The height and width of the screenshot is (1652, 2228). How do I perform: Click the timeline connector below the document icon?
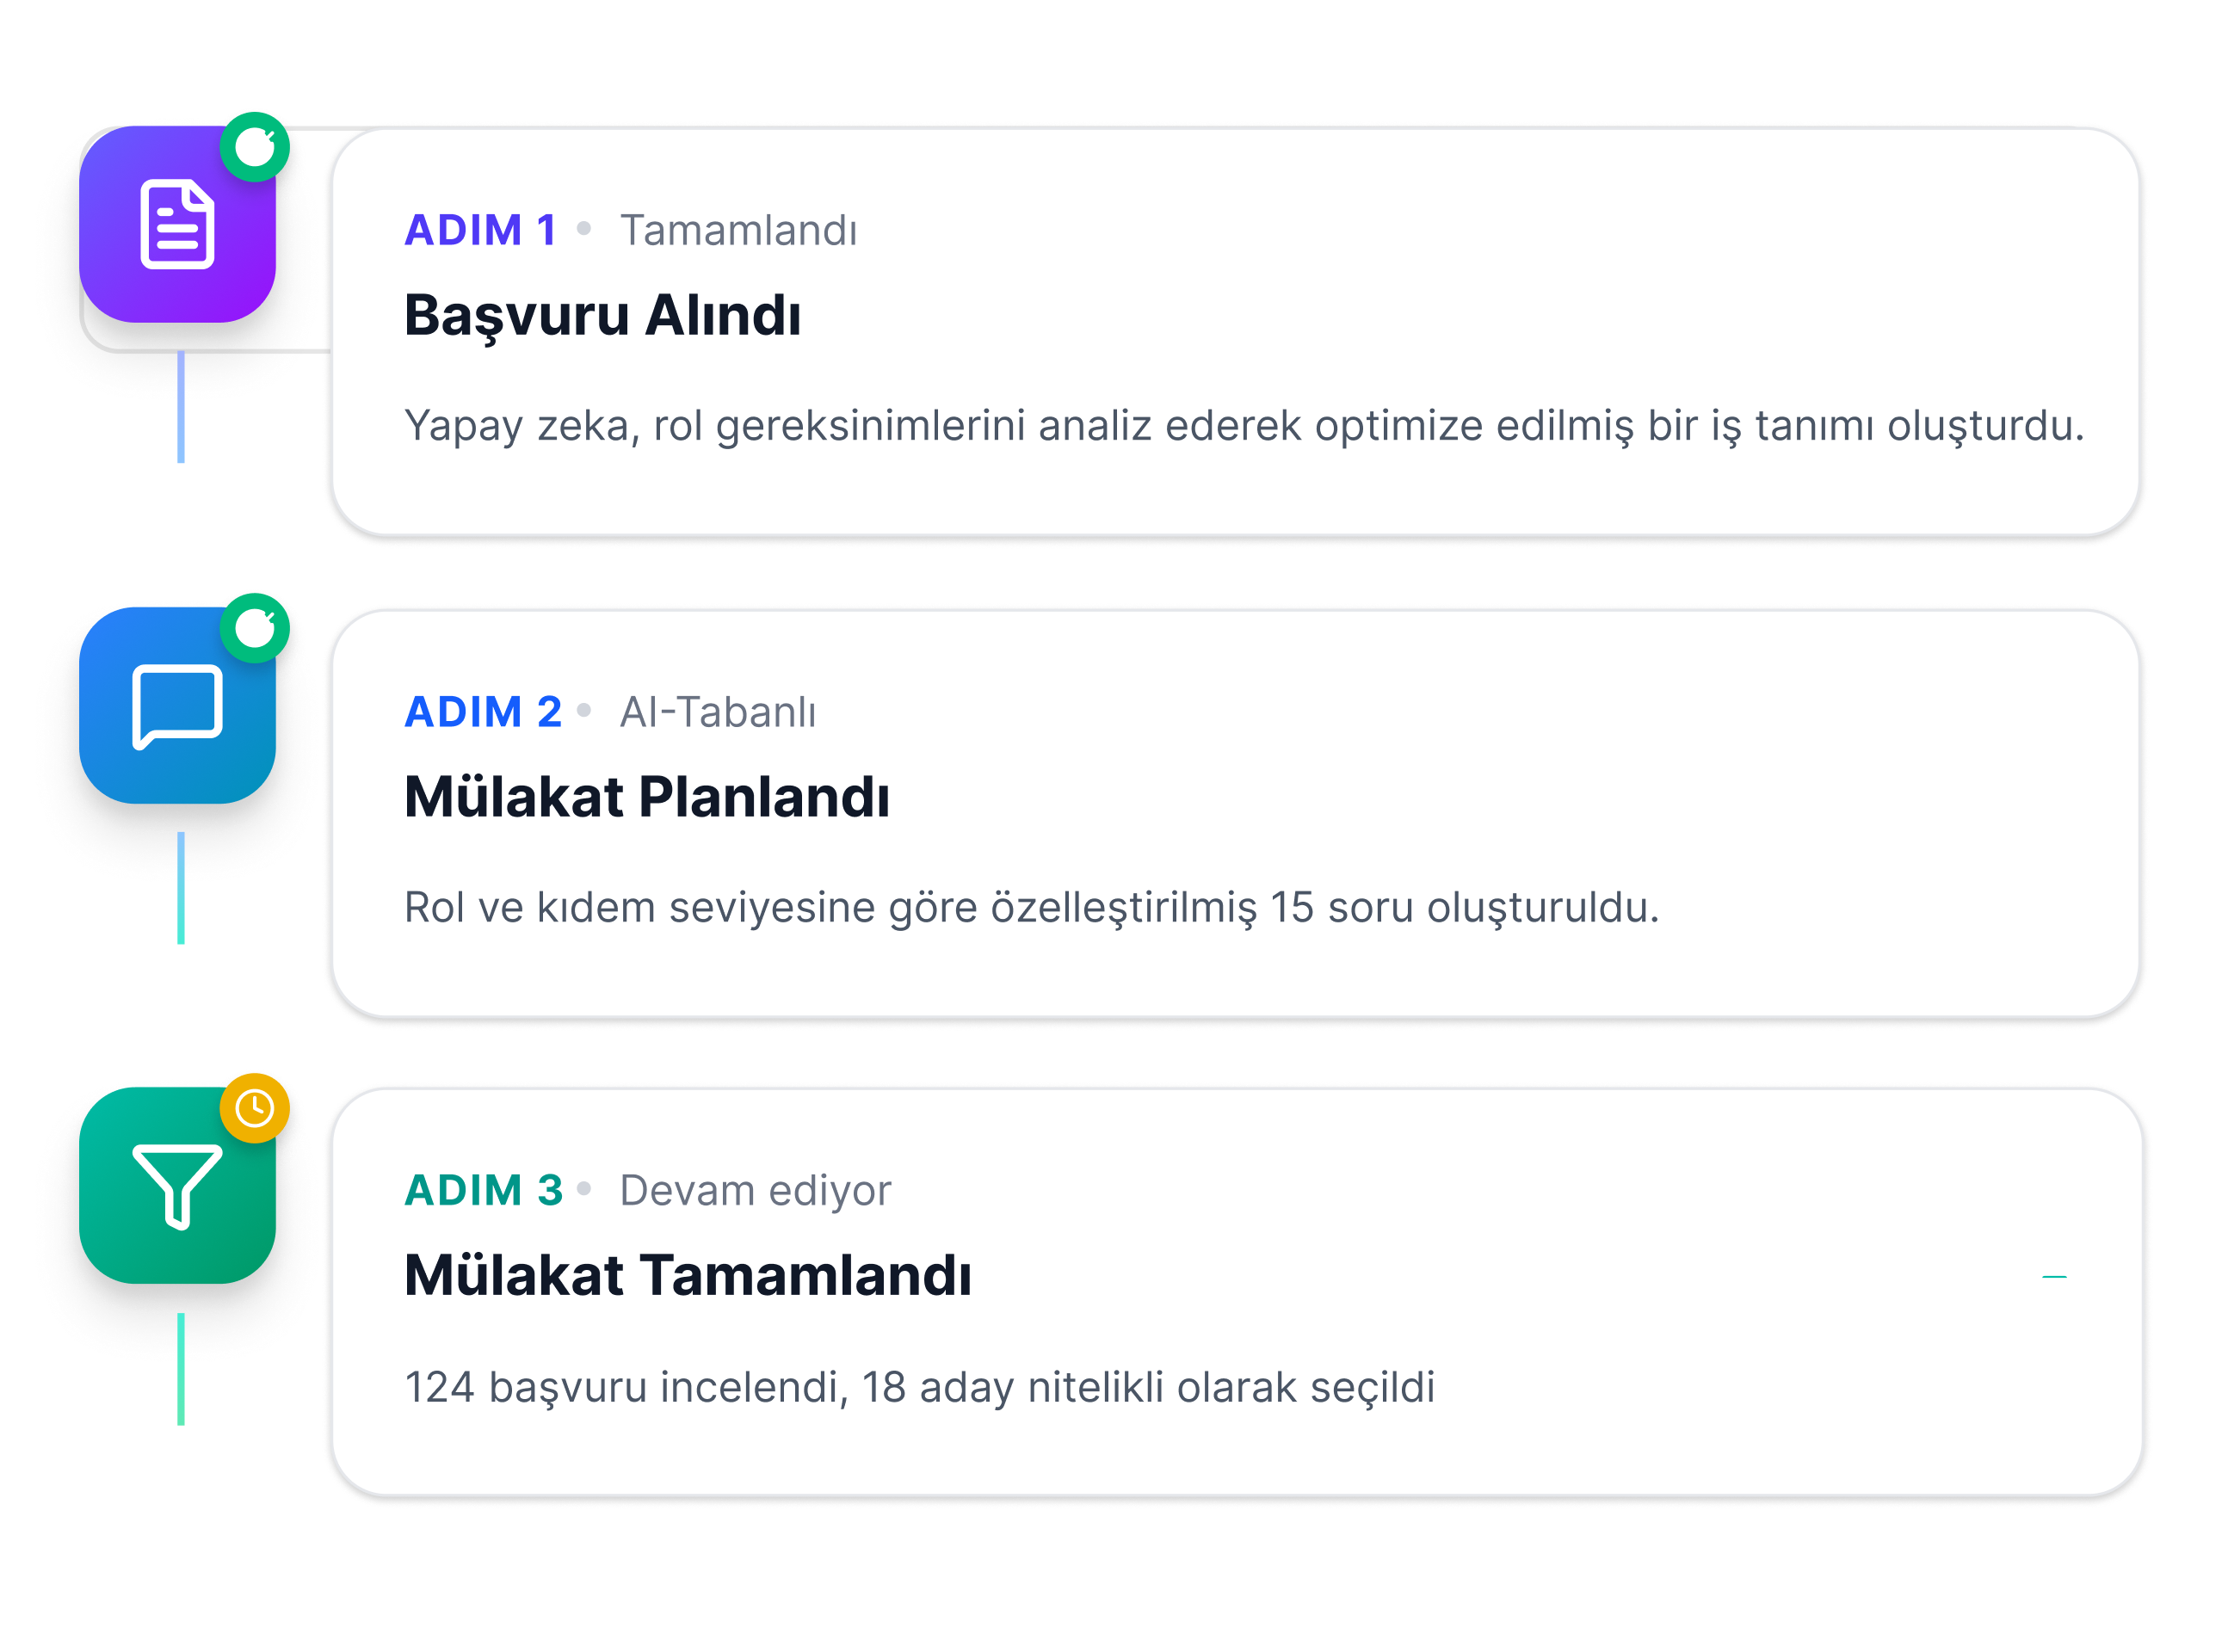[181, 406]
